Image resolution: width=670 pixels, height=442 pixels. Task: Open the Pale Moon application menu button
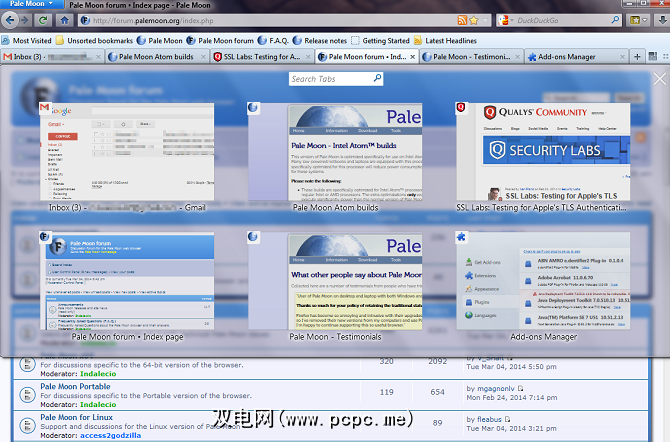(x=32, y=4)
